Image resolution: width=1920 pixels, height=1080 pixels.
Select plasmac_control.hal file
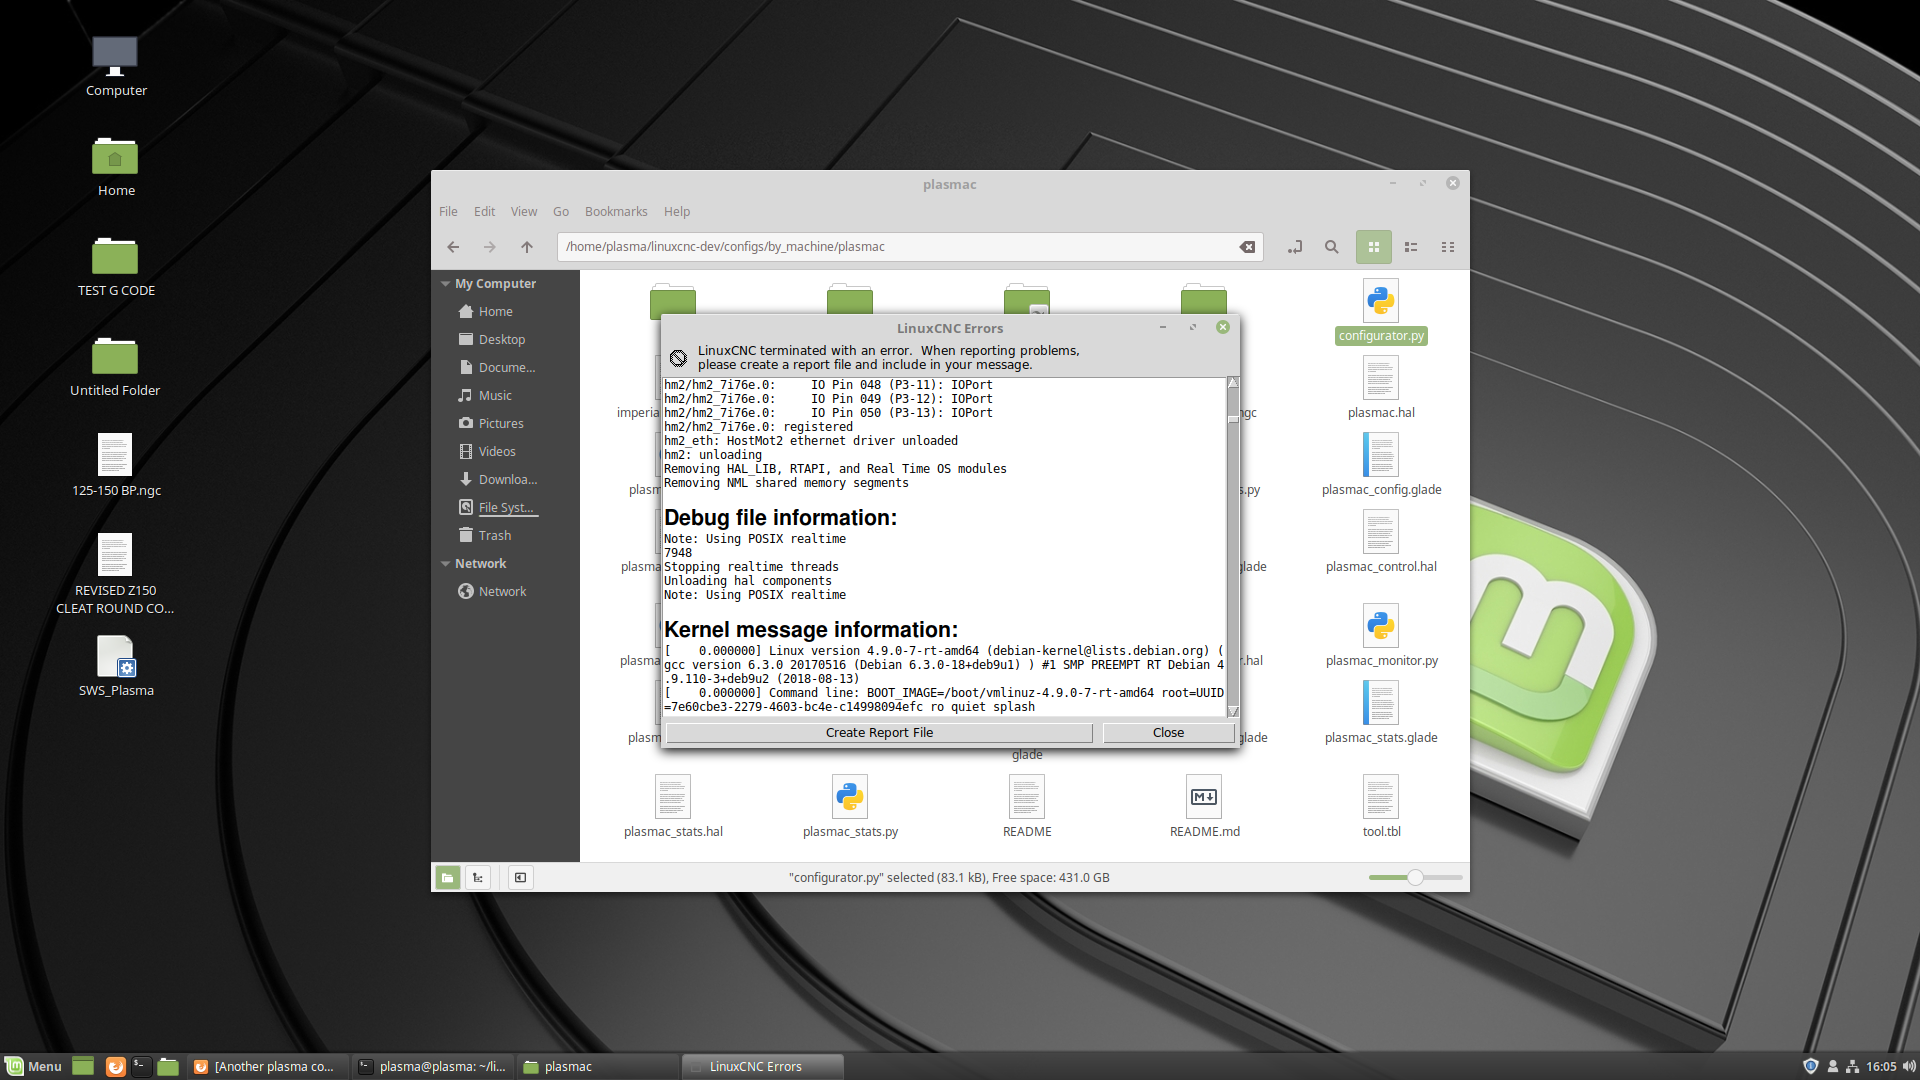pos(1381,543)
